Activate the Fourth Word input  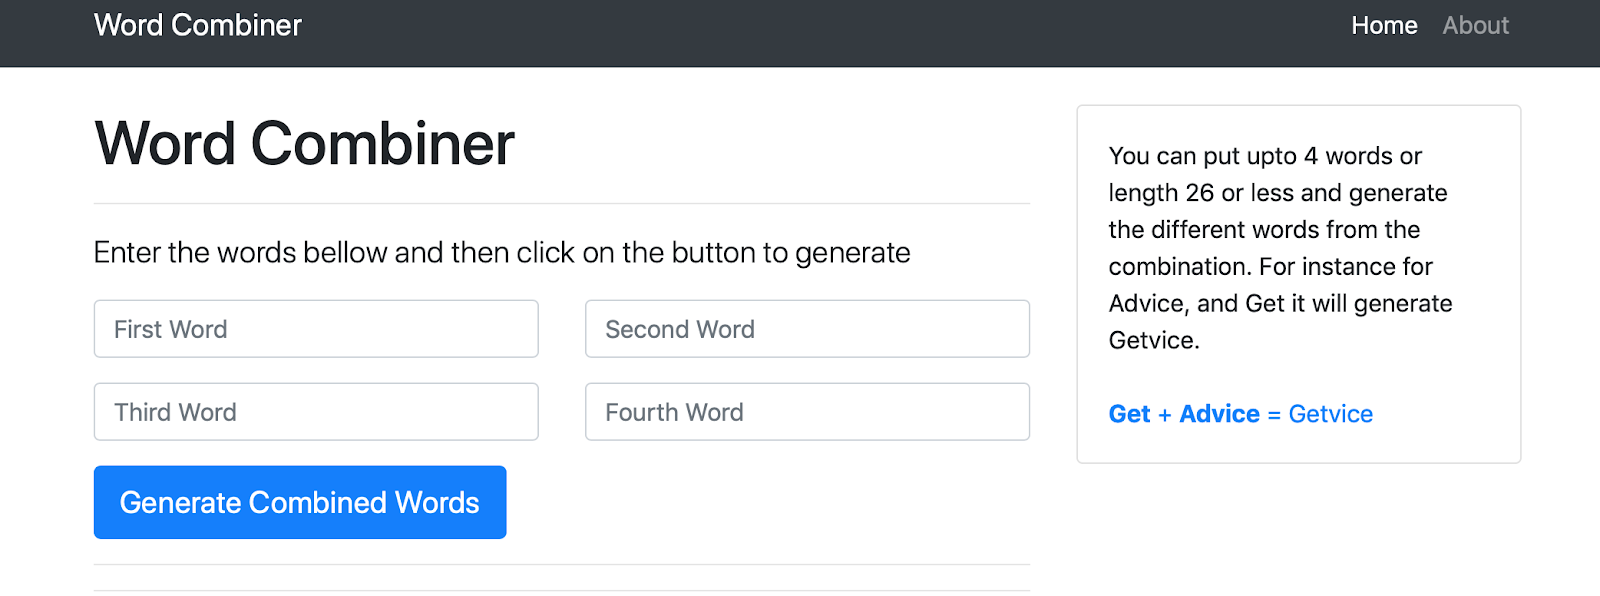[x=807, y=412]
